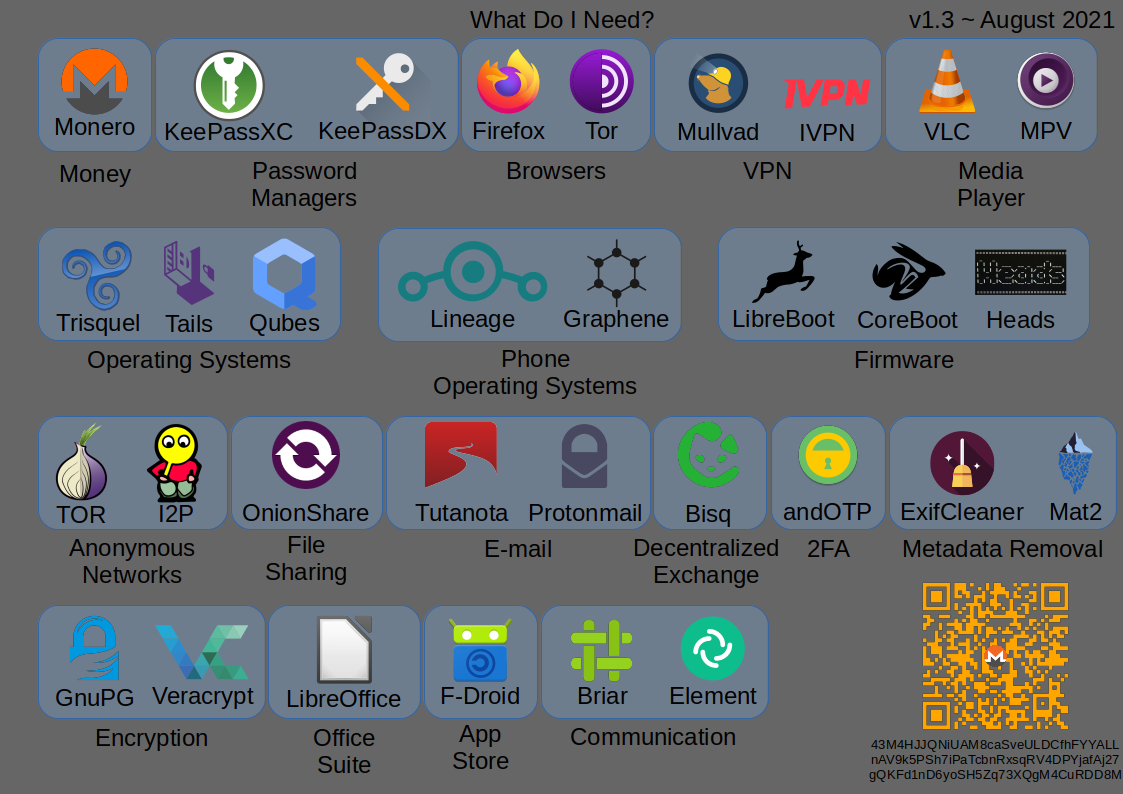Screen dimensions: 1123x794
Task: Select the 'v1.3 ~ August 2021' version text
Action: (1012, 20)
